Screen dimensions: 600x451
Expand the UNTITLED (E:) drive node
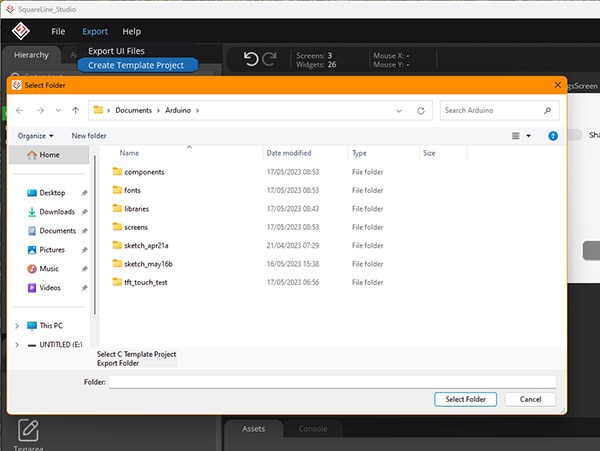pos(17,344)
